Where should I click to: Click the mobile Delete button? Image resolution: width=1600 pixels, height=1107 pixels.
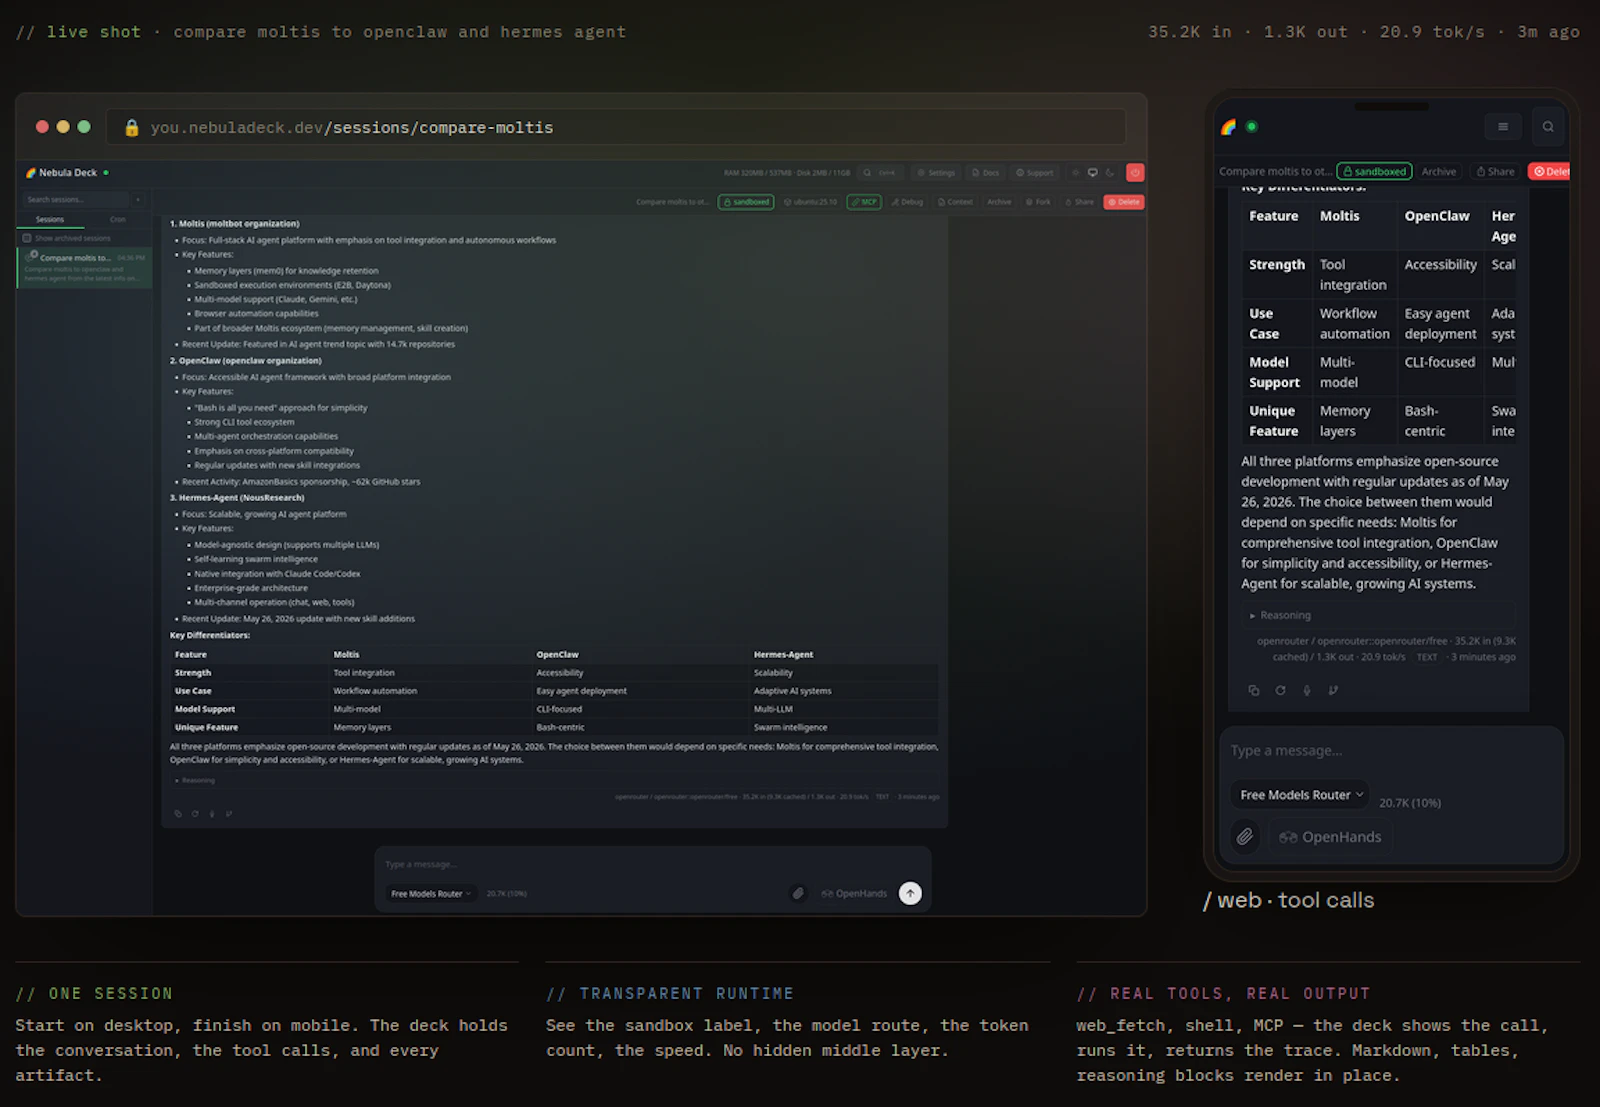click(1549, 172)
